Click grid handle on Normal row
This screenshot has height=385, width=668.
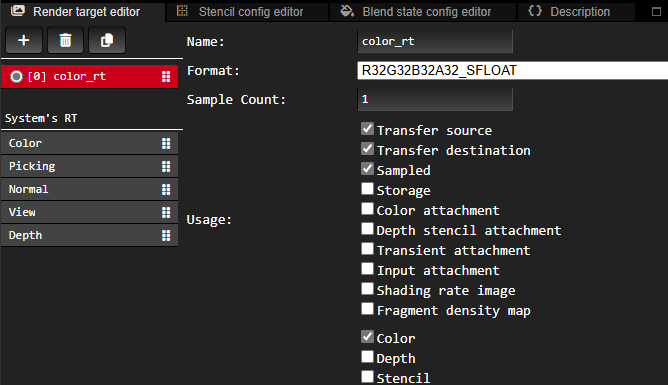click(166, 190)
